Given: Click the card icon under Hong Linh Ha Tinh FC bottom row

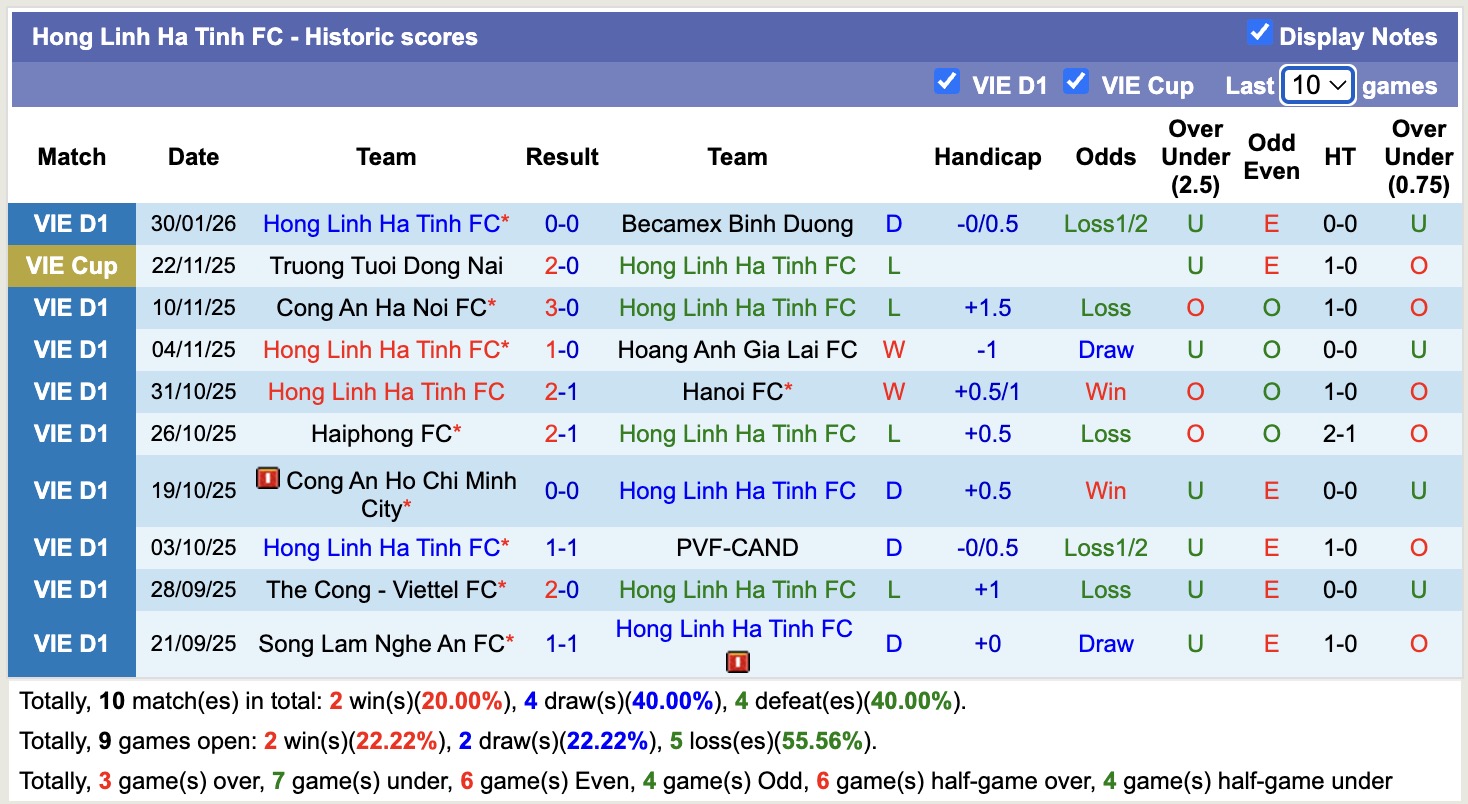Looking at the screenshot, I should click(737, 662).
